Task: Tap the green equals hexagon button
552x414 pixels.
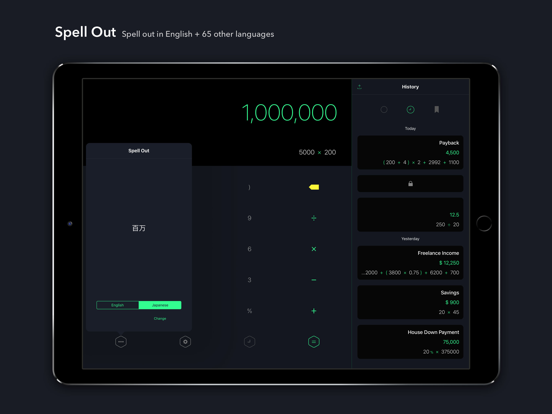Action: click(314, 341)
